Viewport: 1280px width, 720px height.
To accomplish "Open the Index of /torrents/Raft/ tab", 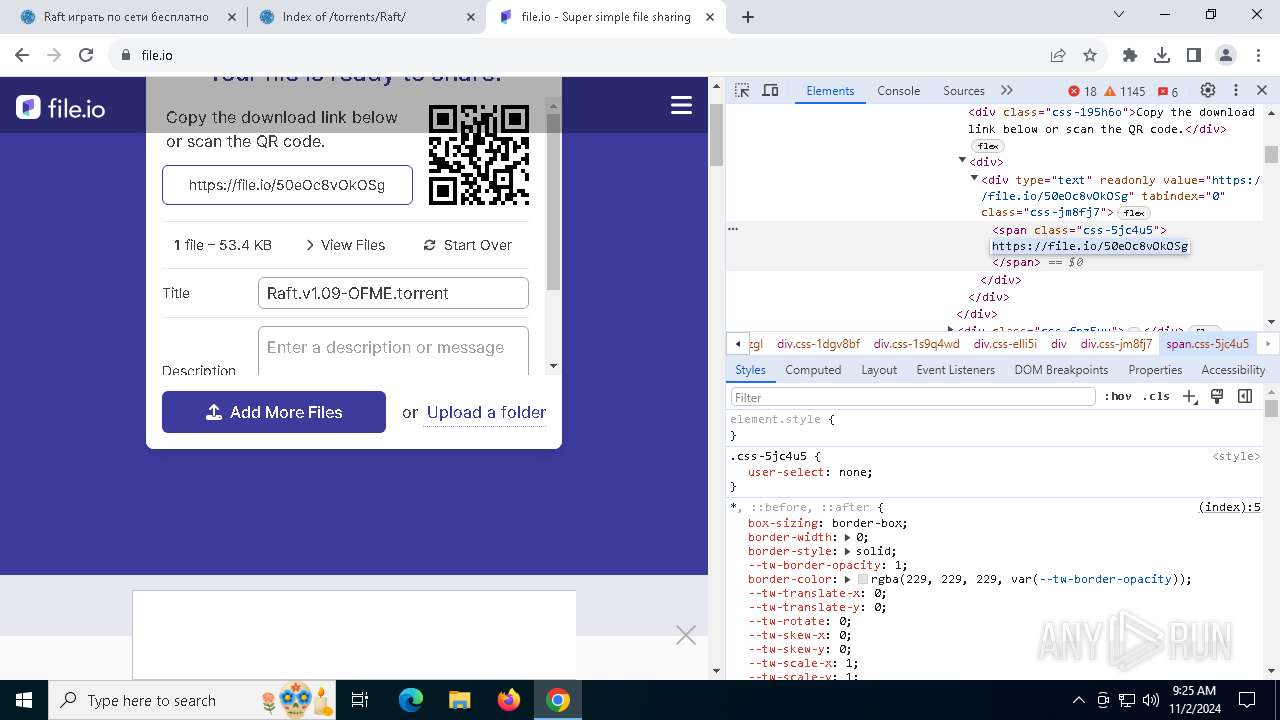I will [366, 17].
